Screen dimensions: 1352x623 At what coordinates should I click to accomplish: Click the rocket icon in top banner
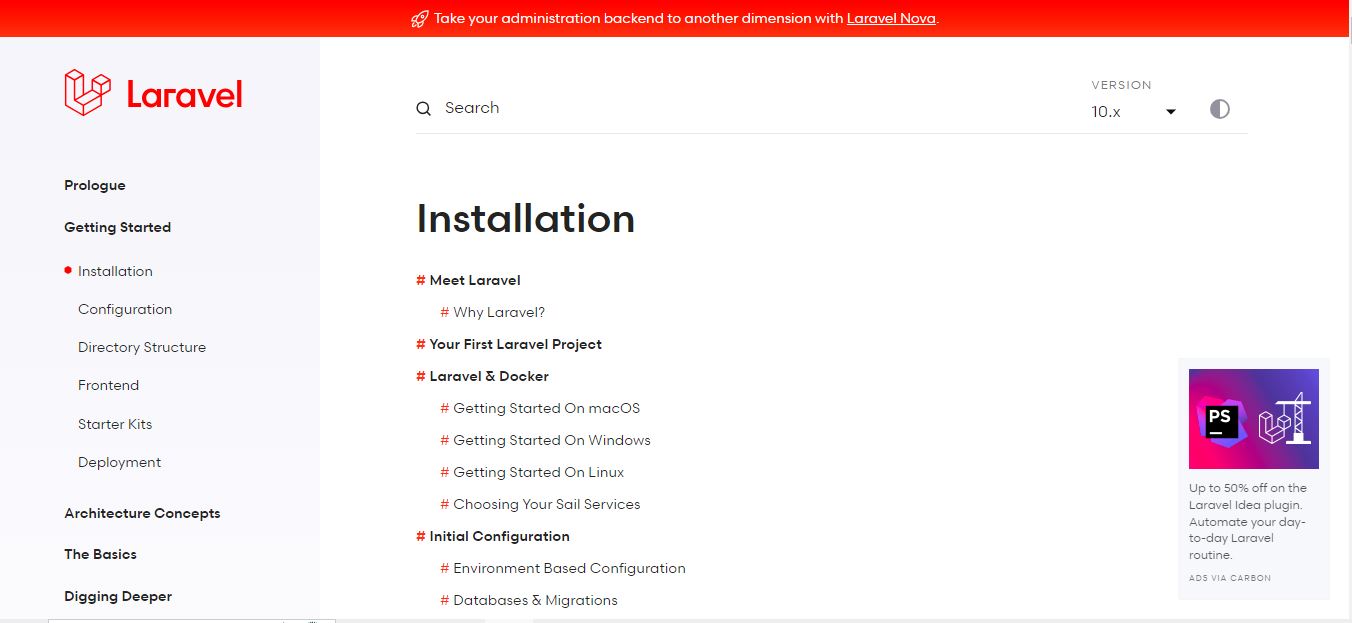[x=420, y=19]
